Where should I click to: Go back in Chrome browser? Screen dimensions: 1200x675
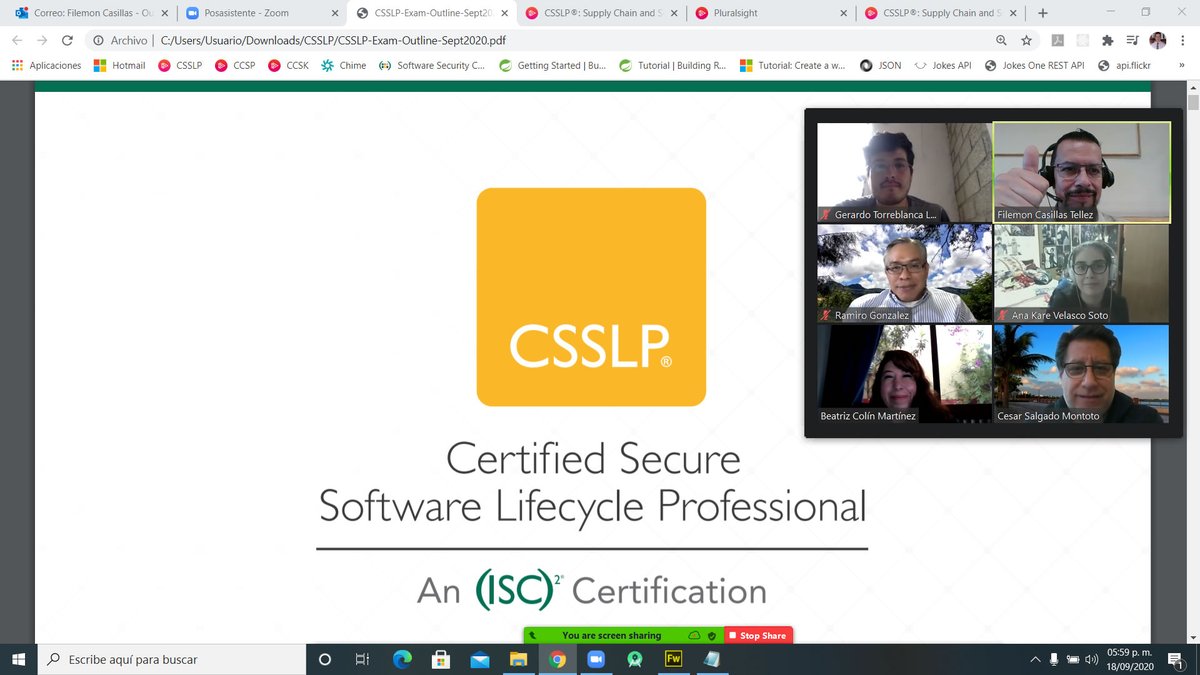pos(16,40)
